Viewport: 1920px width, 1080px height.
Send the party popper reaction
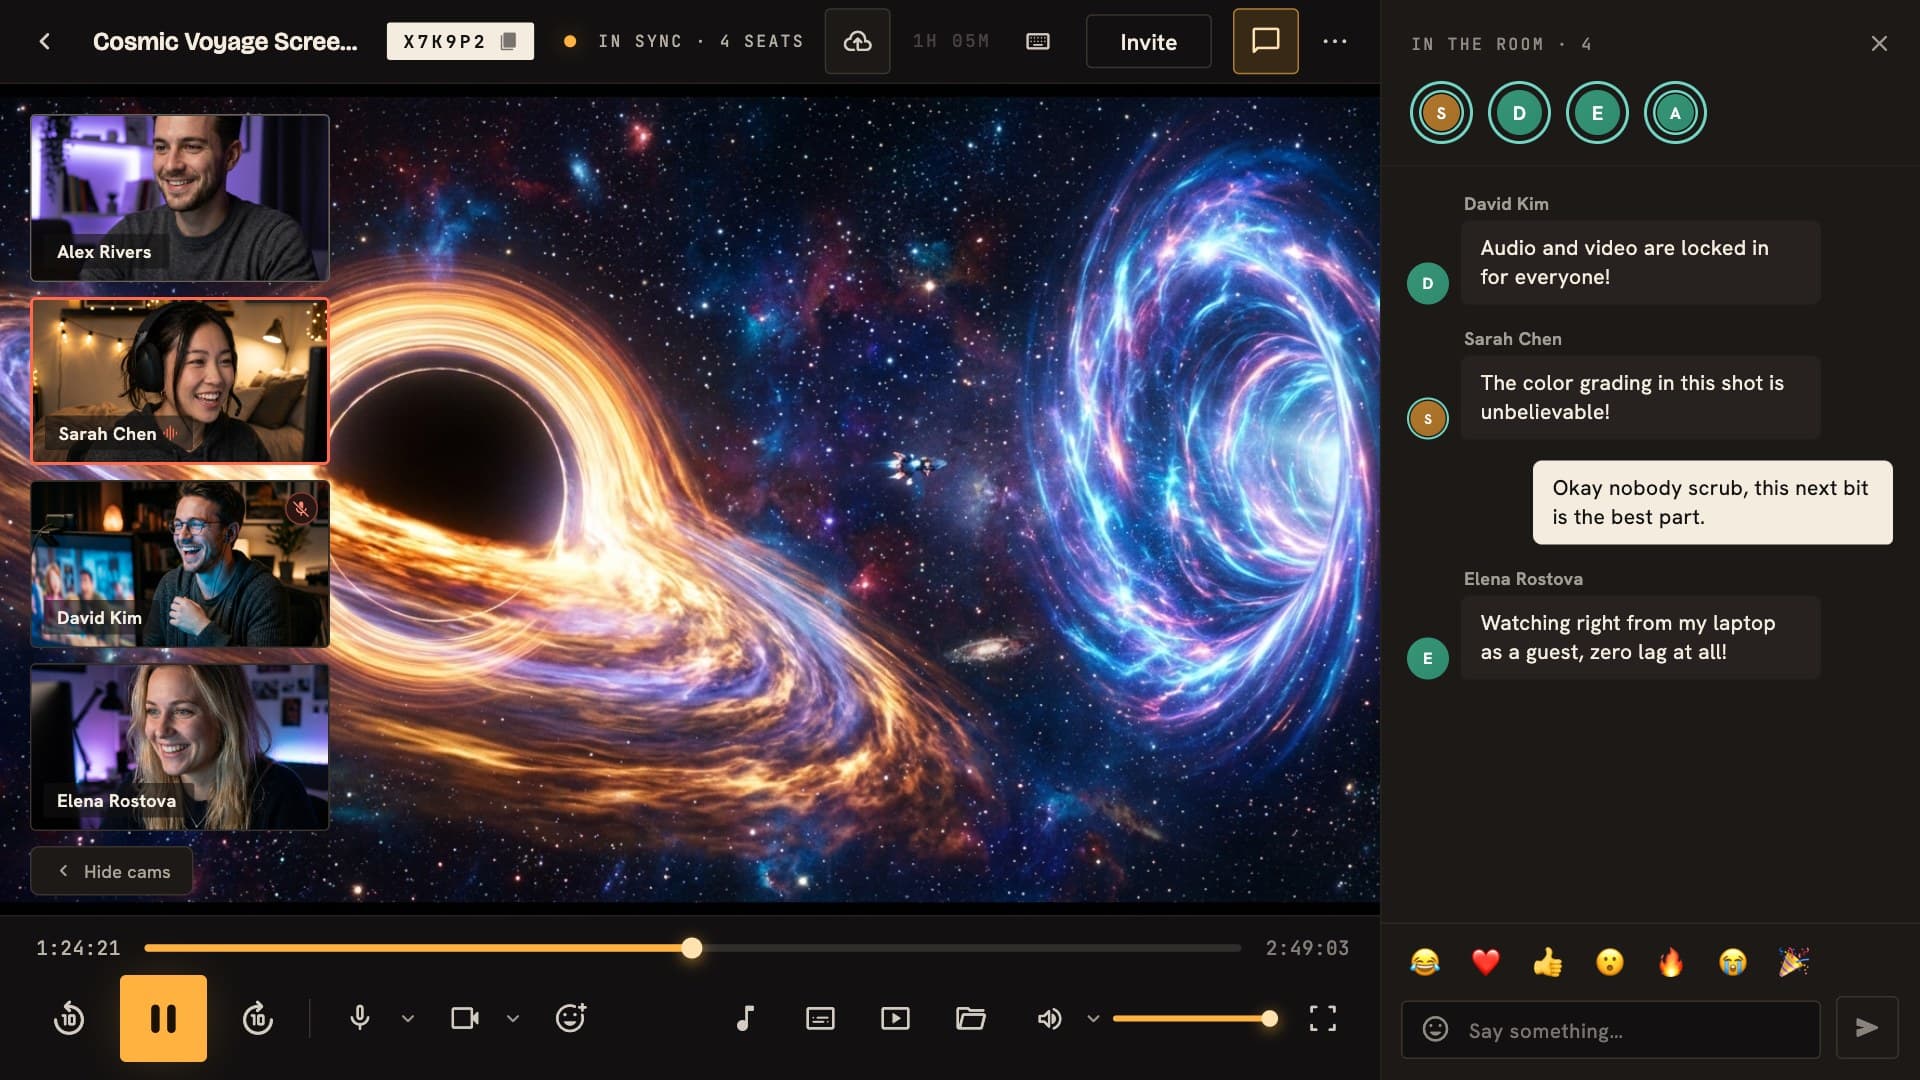click(x=1793, y=962)
